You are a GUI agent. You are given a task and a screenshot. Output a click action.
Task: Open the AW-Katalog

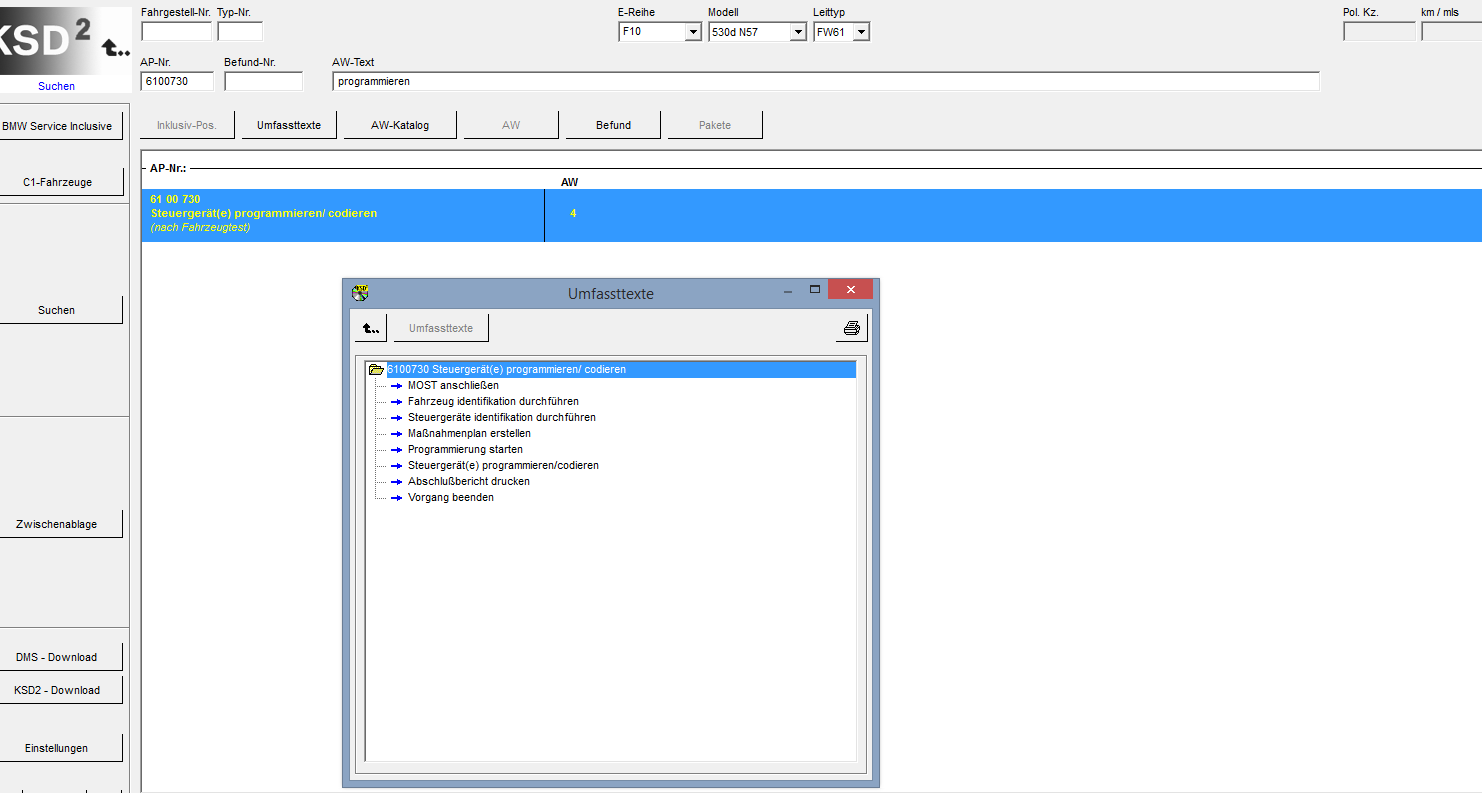(x=400, y=125)
